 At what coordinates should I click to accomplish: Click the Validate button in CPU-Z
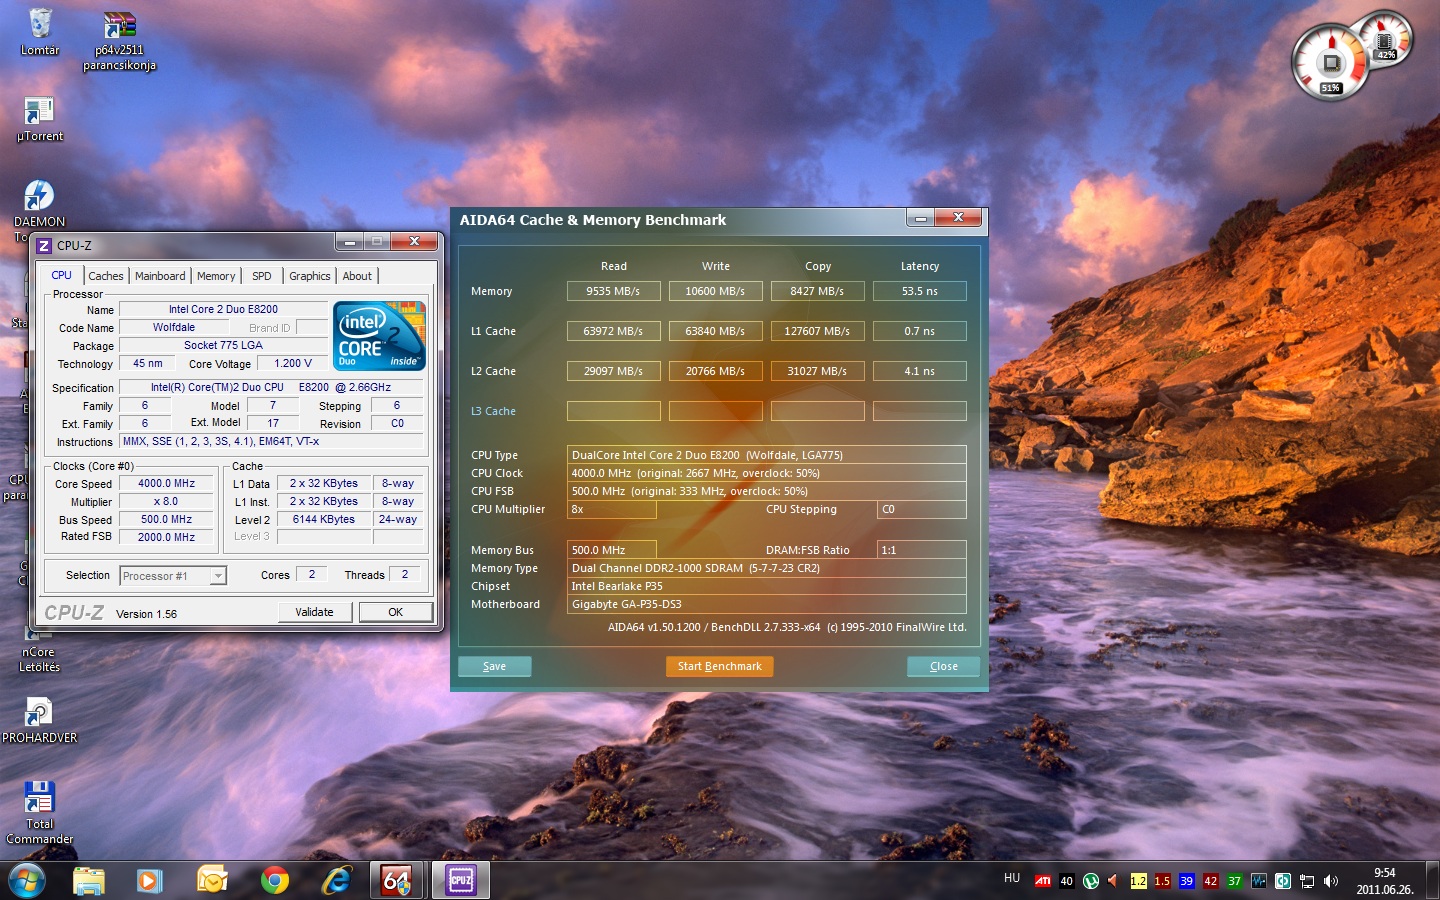click(x=315, y=612)
